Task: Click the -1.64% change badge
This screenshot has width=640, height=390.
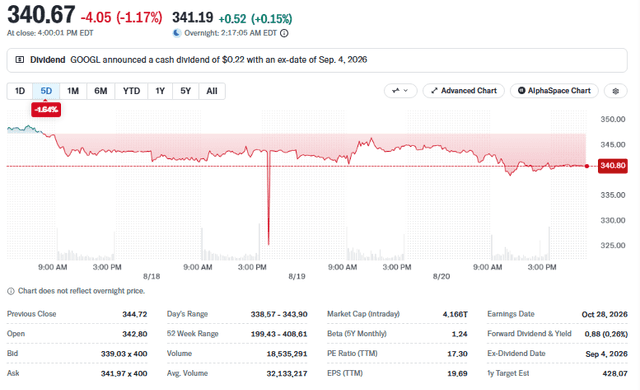Action: pyautogui.click(x=46, y=109)
